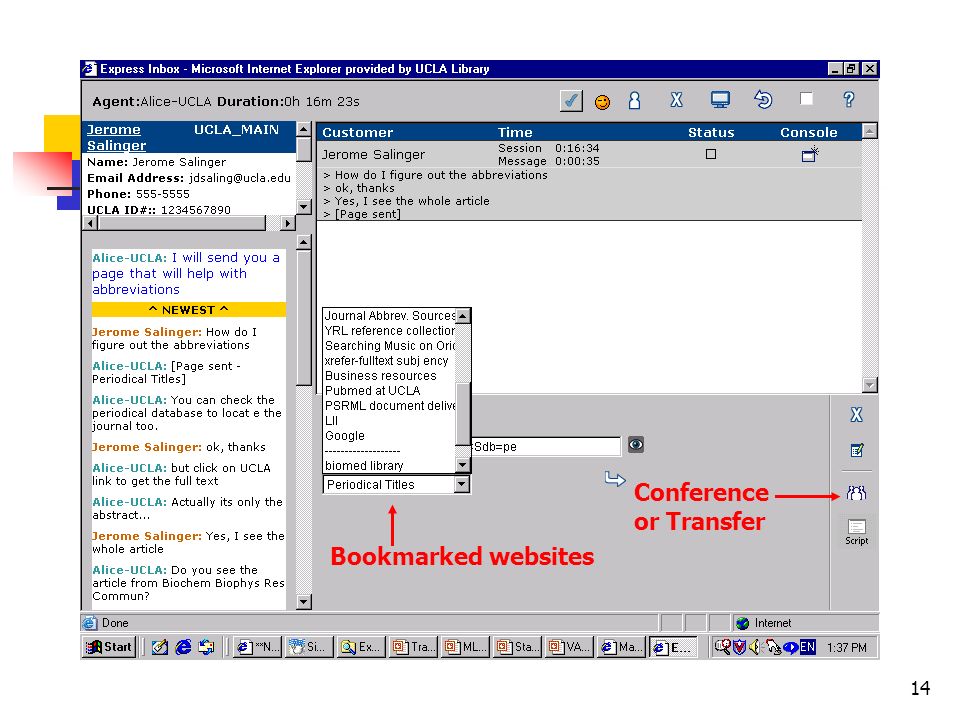Click the person silhouette icon in the toolbar

tap(634, 100)
